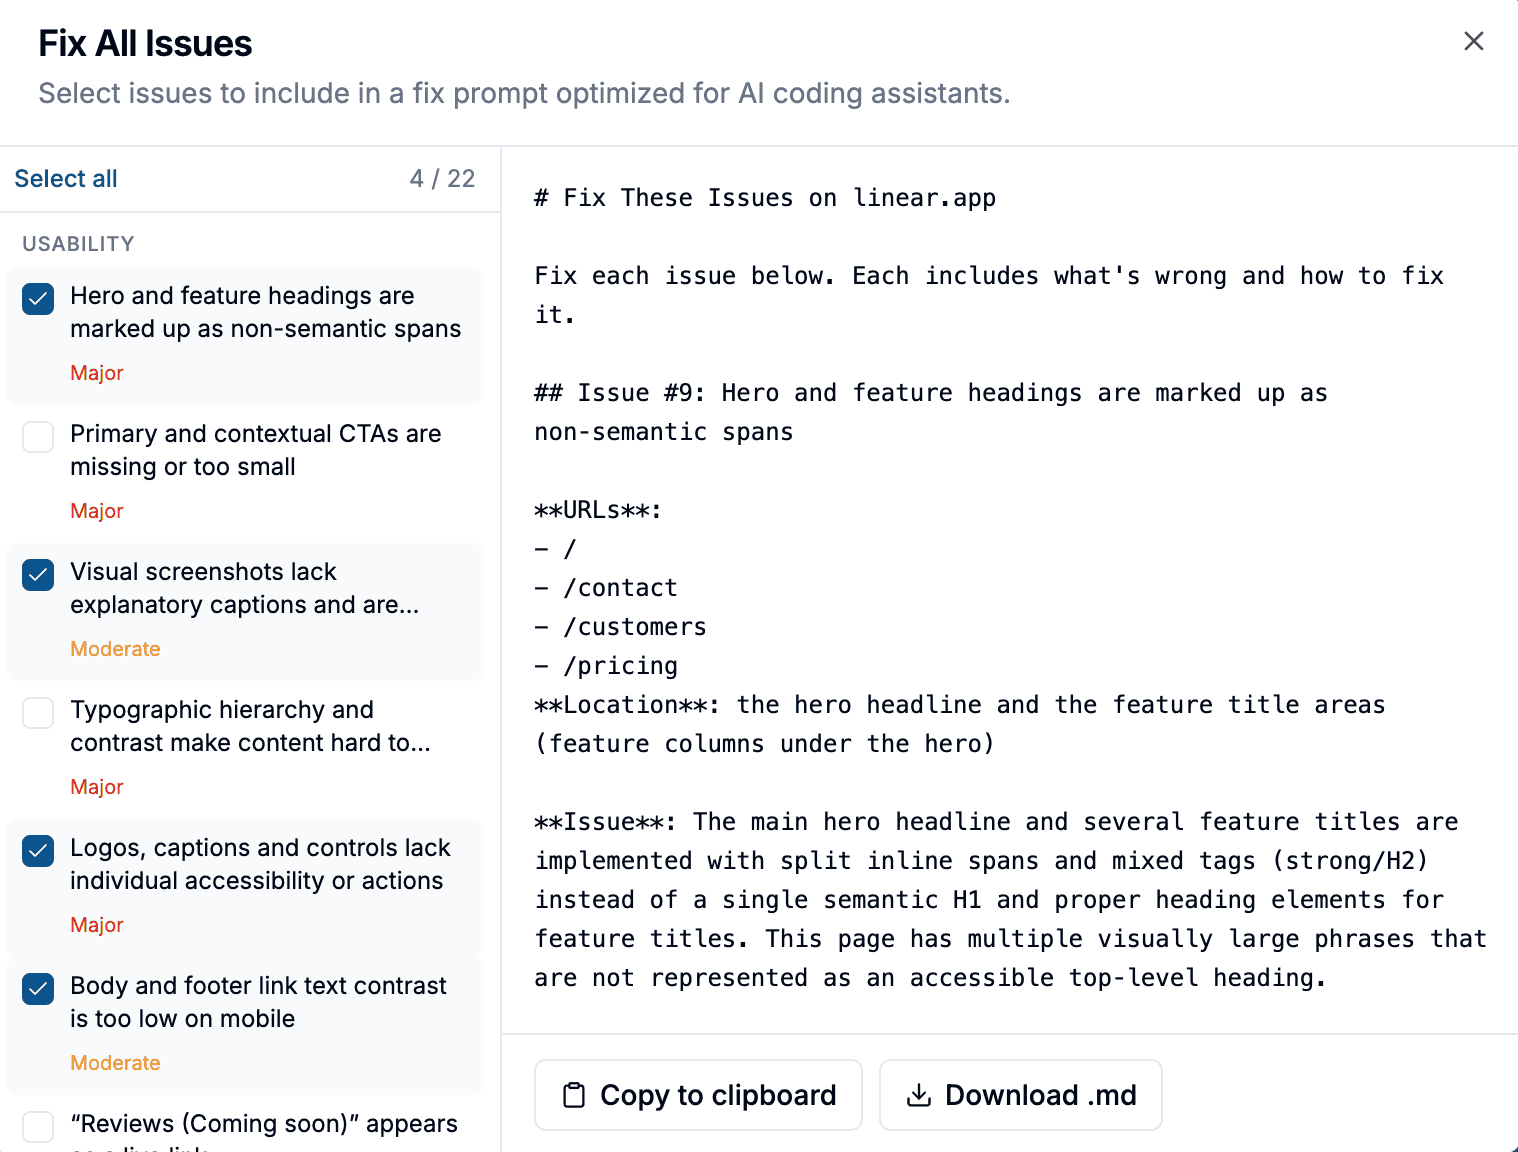Click the clipboard icon on the copy button
The width and height of the screenshot is (1518, 1152).
pyautogui.click(x=574, y=1095)
